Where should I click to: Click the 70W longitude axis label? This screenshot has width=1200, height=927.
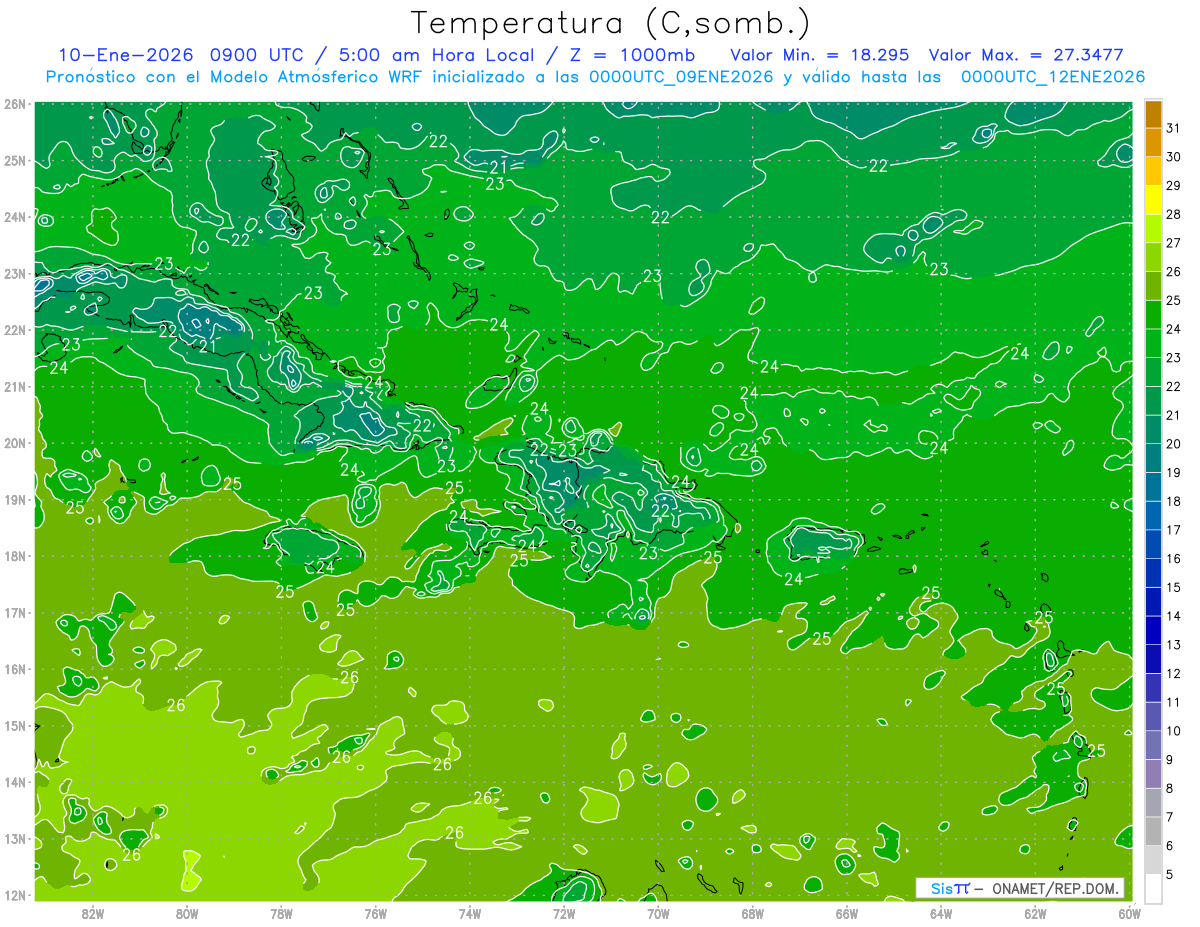658,913
